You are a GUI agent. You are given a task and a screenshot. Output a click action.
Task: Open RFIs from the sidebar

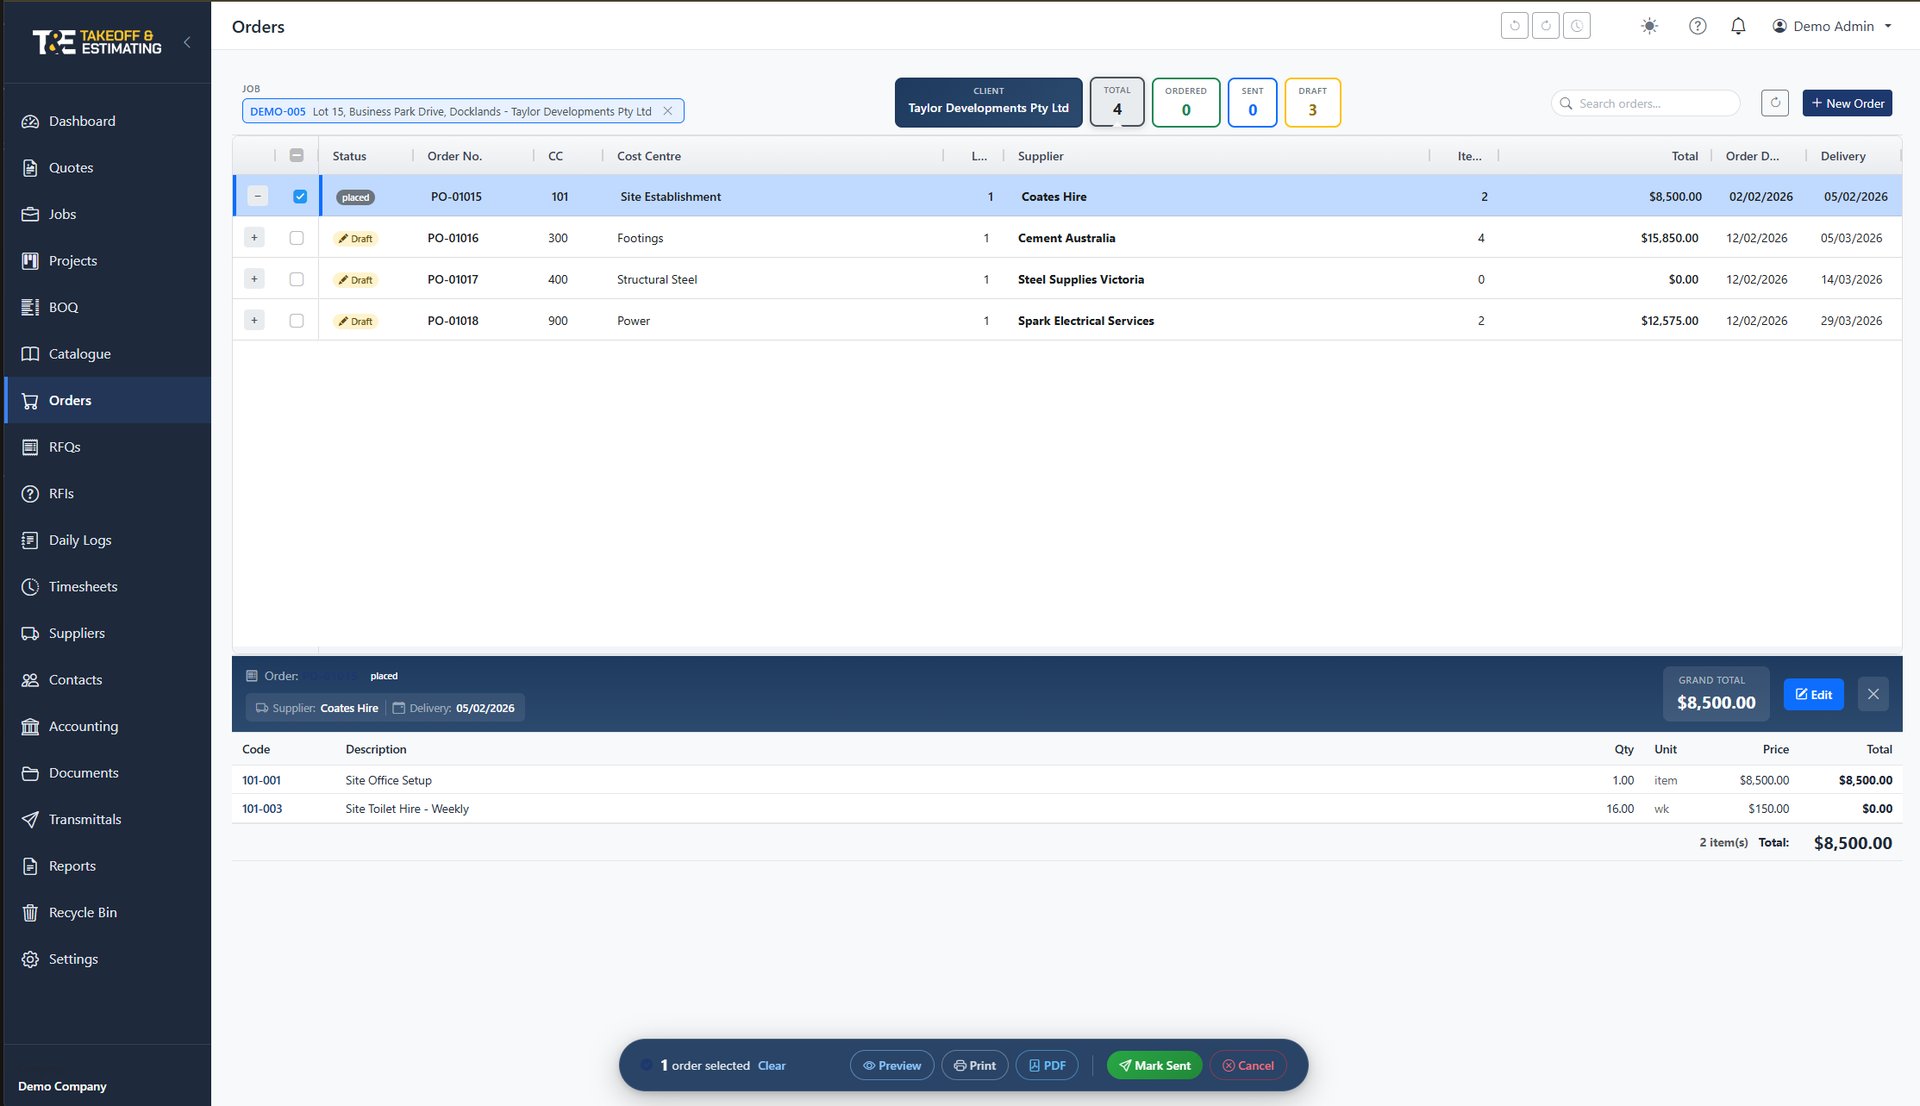(x=105, y=494)
